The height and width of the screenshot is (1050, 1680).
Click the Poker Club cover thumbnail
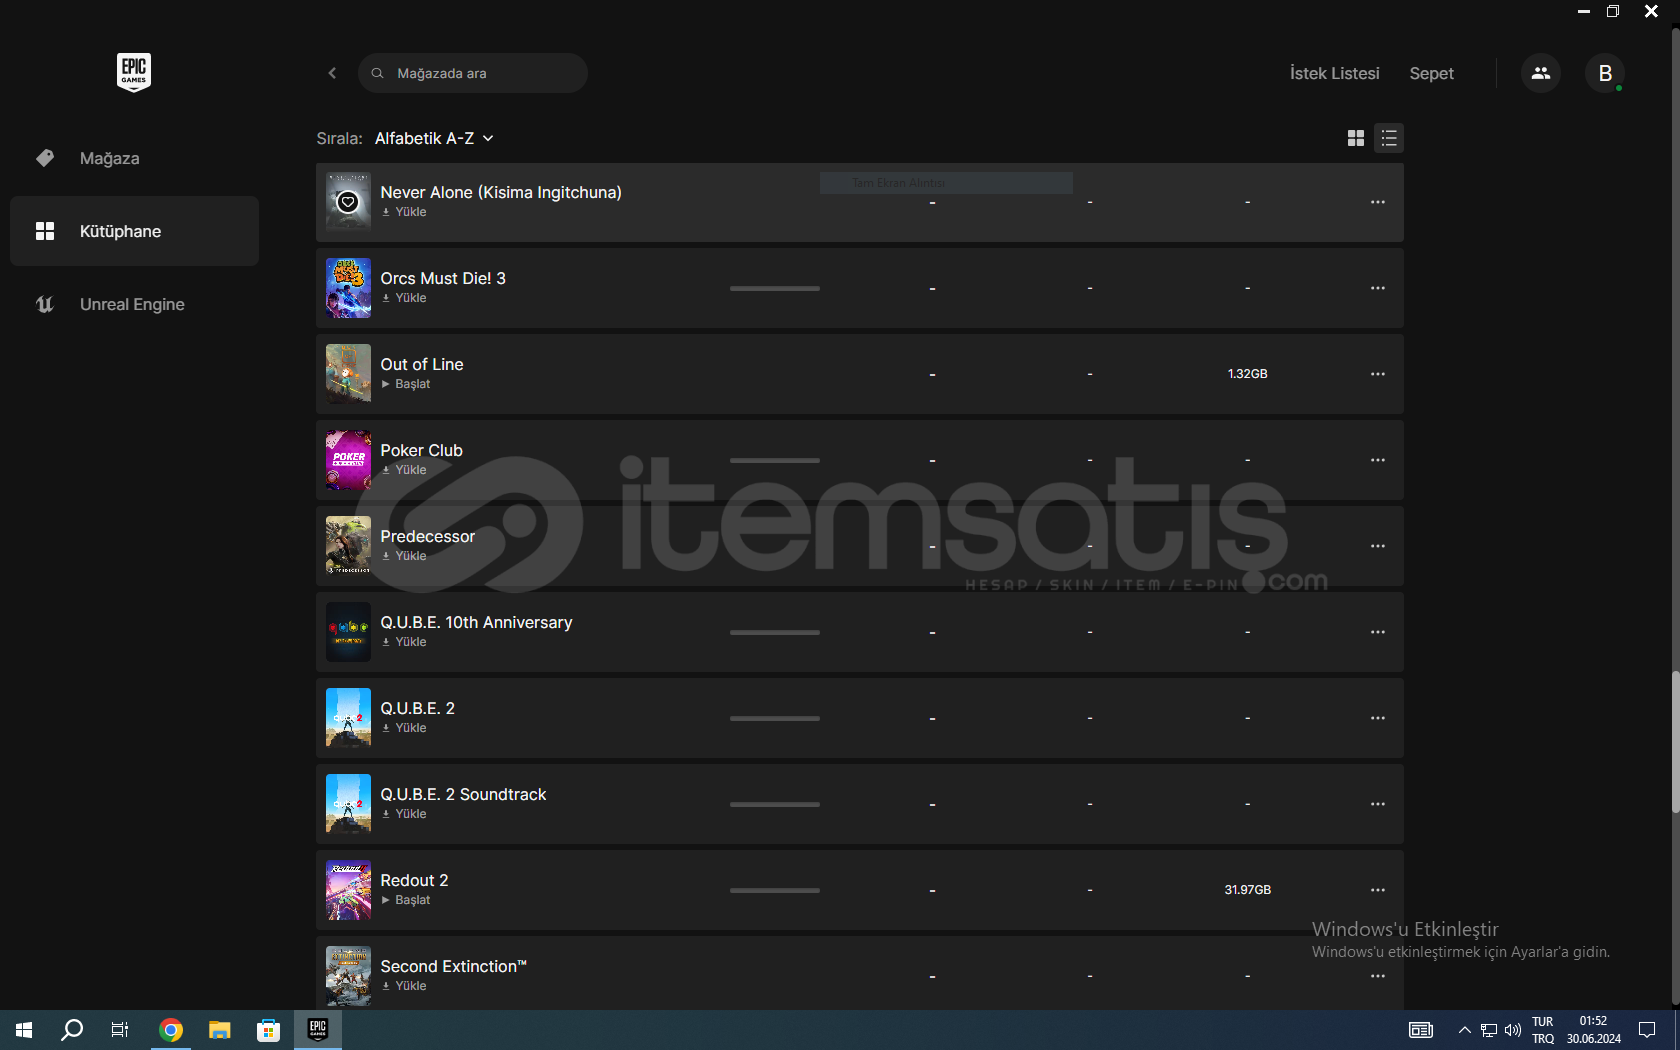(348, 460)
